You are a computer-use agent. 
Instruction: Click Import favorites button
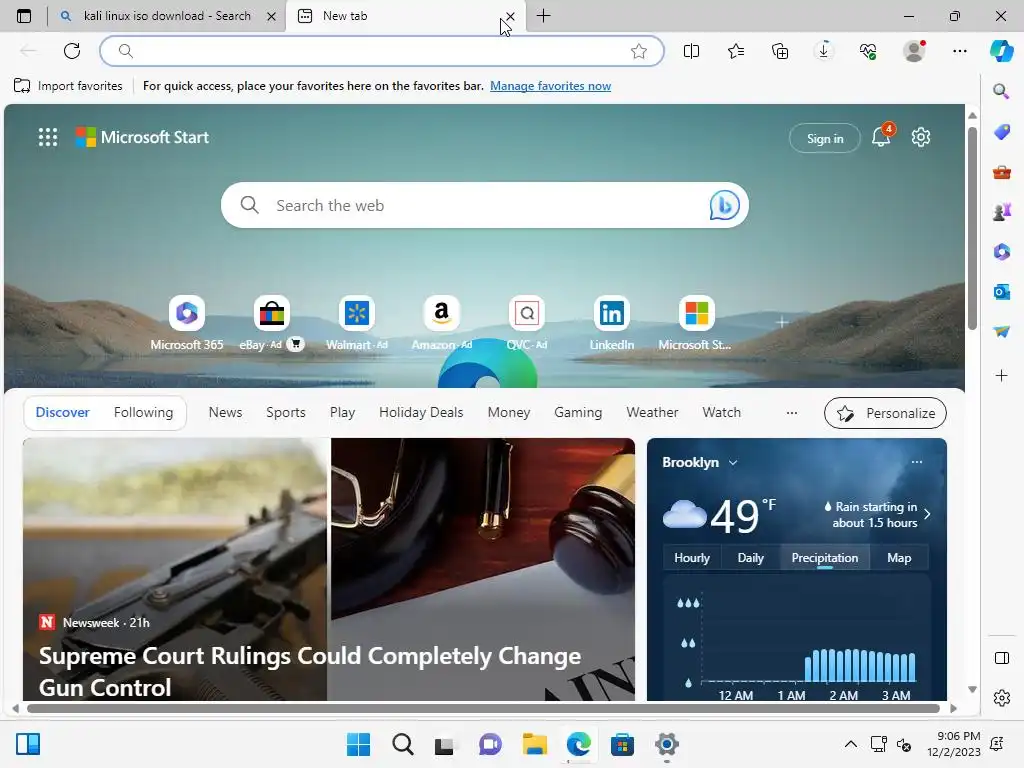(x=68, y=86)
